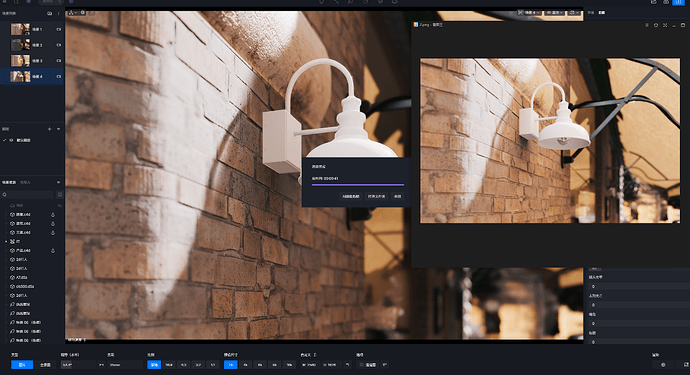This screenshot has width=690, height=375.
Task: Select the highlighted scene 4 row
Action: pyautogui.click(x=32, y=77)
